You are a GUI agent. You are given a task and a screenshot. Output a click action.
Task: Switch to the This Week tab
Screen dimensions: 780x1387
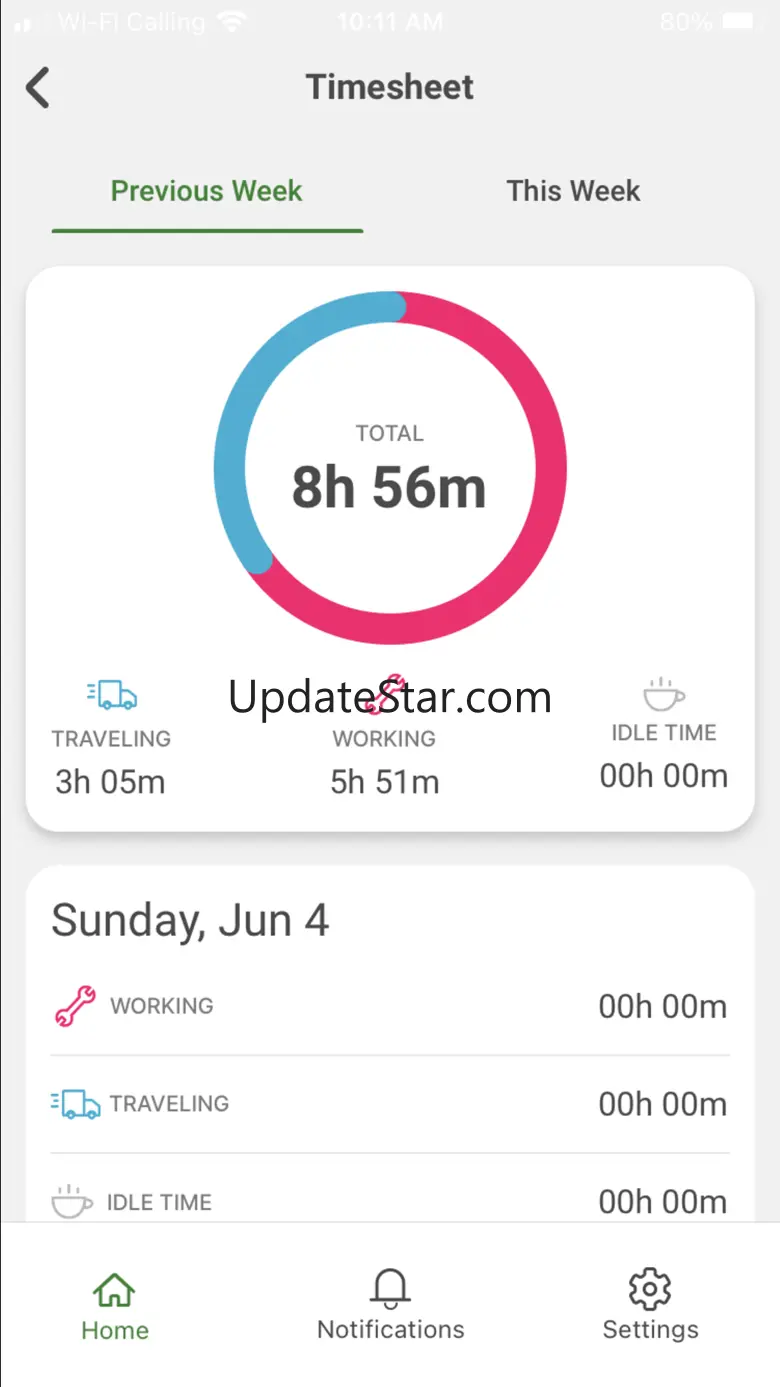573,191
